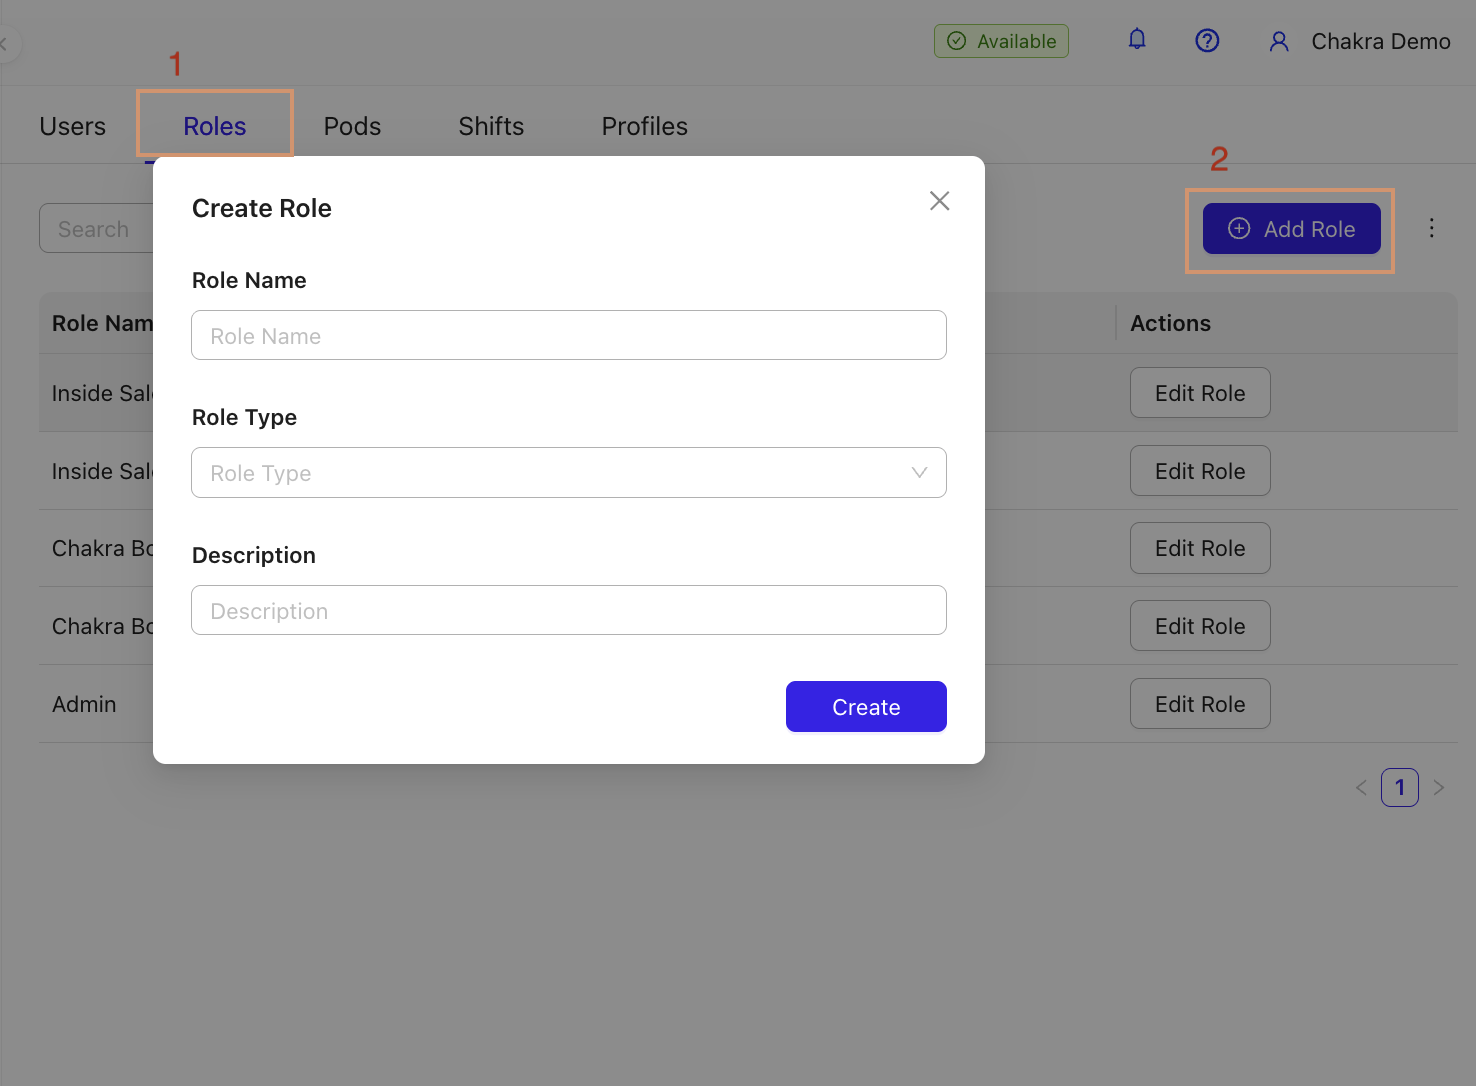Screen dimensions: 1476x1086
Task: Click the Role Type dropdown chevron
Action: point(919,473)
